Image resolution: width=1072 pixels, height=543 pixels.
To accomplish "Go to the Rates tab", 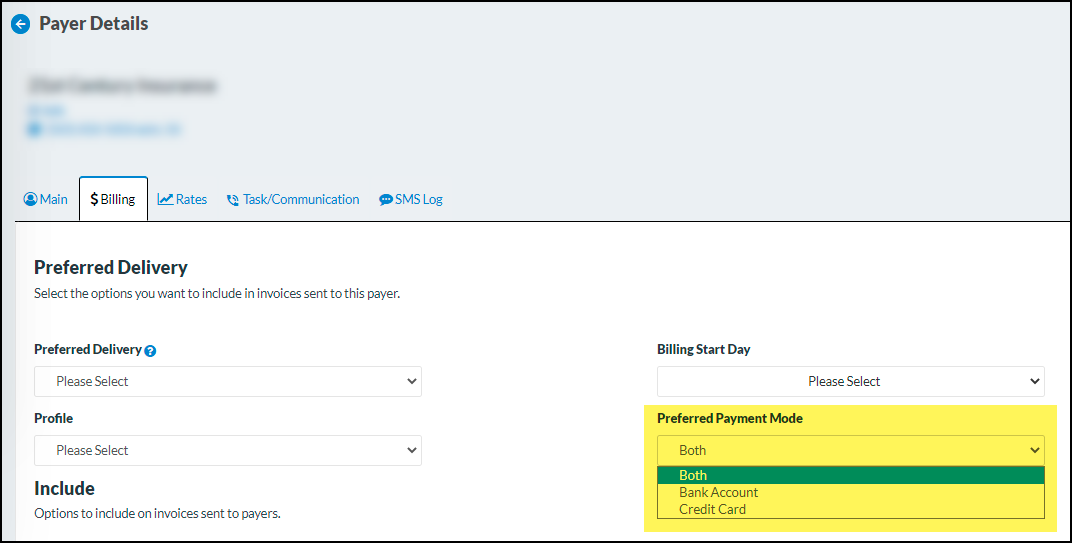I will coord(190,199).
